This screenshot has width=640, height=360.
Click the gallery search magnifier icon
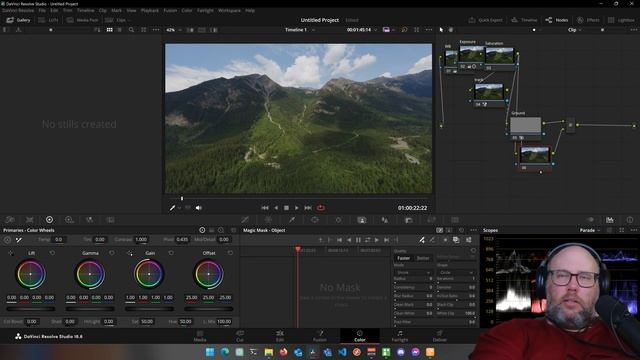(x=131, y=30)
